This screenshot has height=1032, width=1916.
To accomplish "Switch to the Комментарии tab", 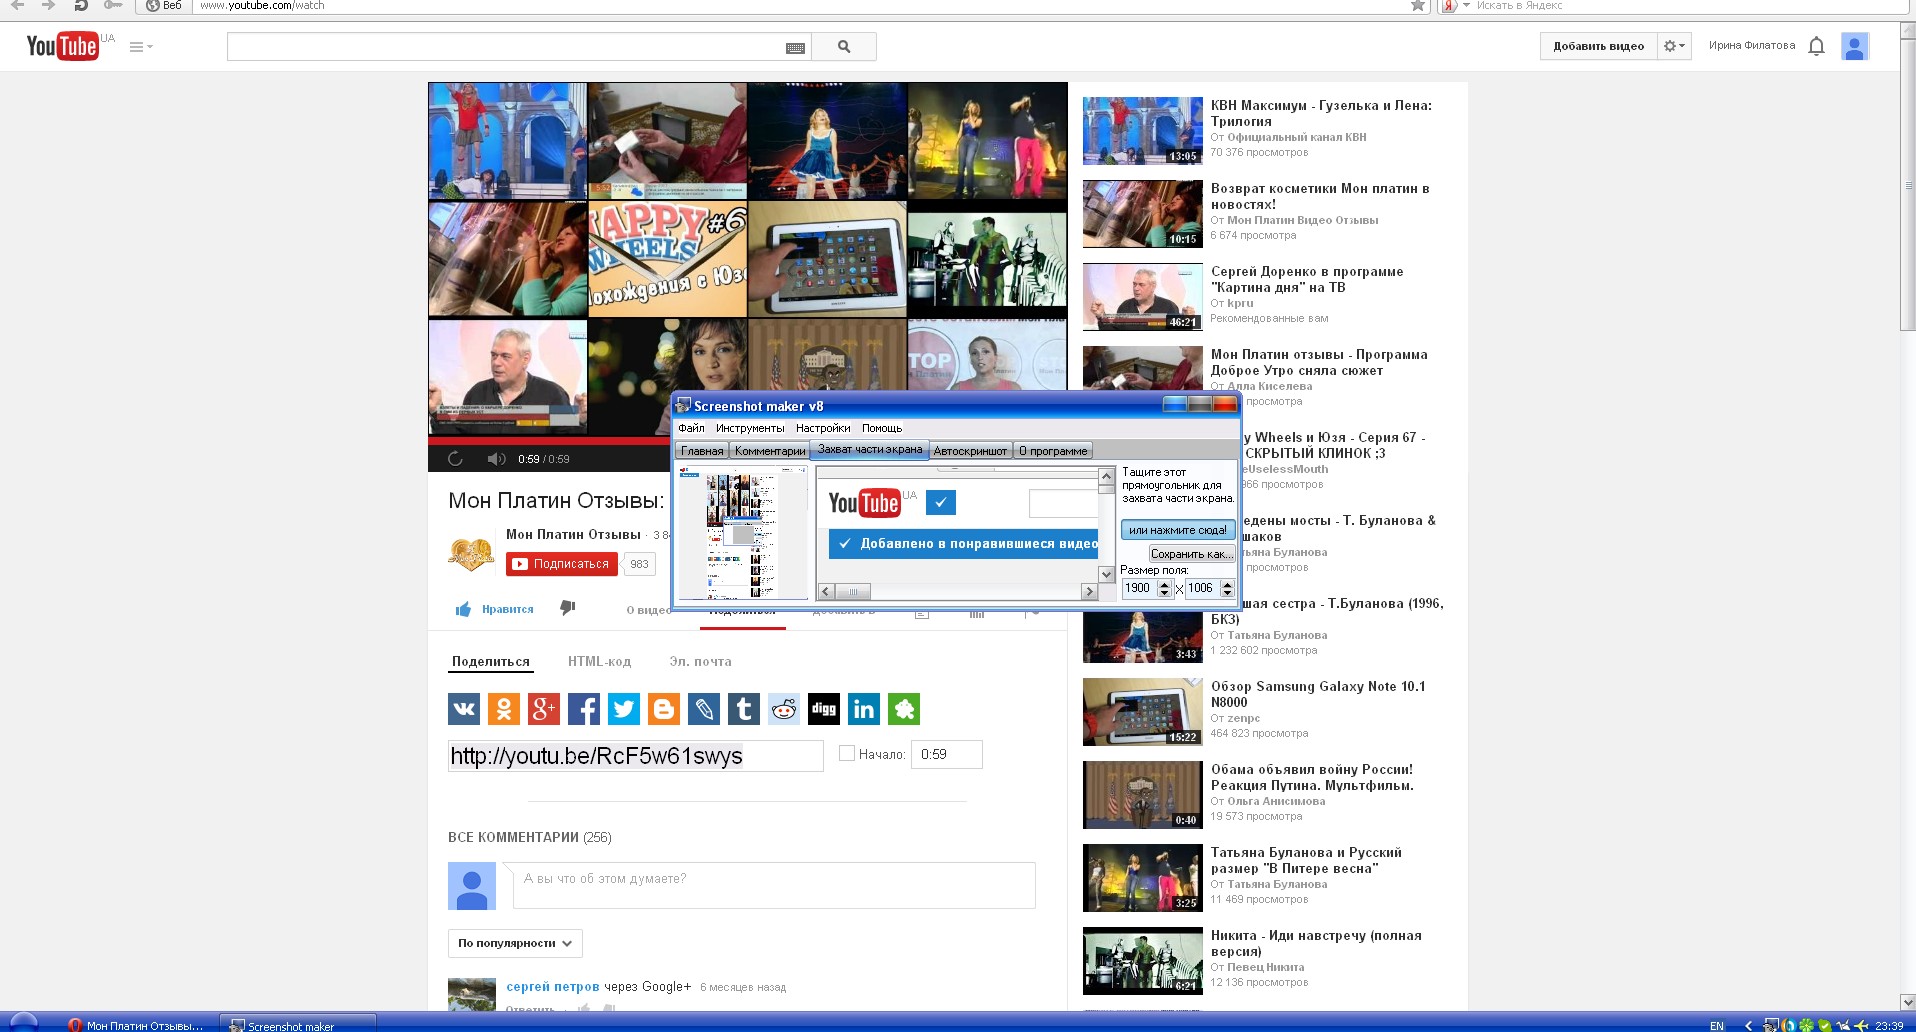I will coord(770,451).
